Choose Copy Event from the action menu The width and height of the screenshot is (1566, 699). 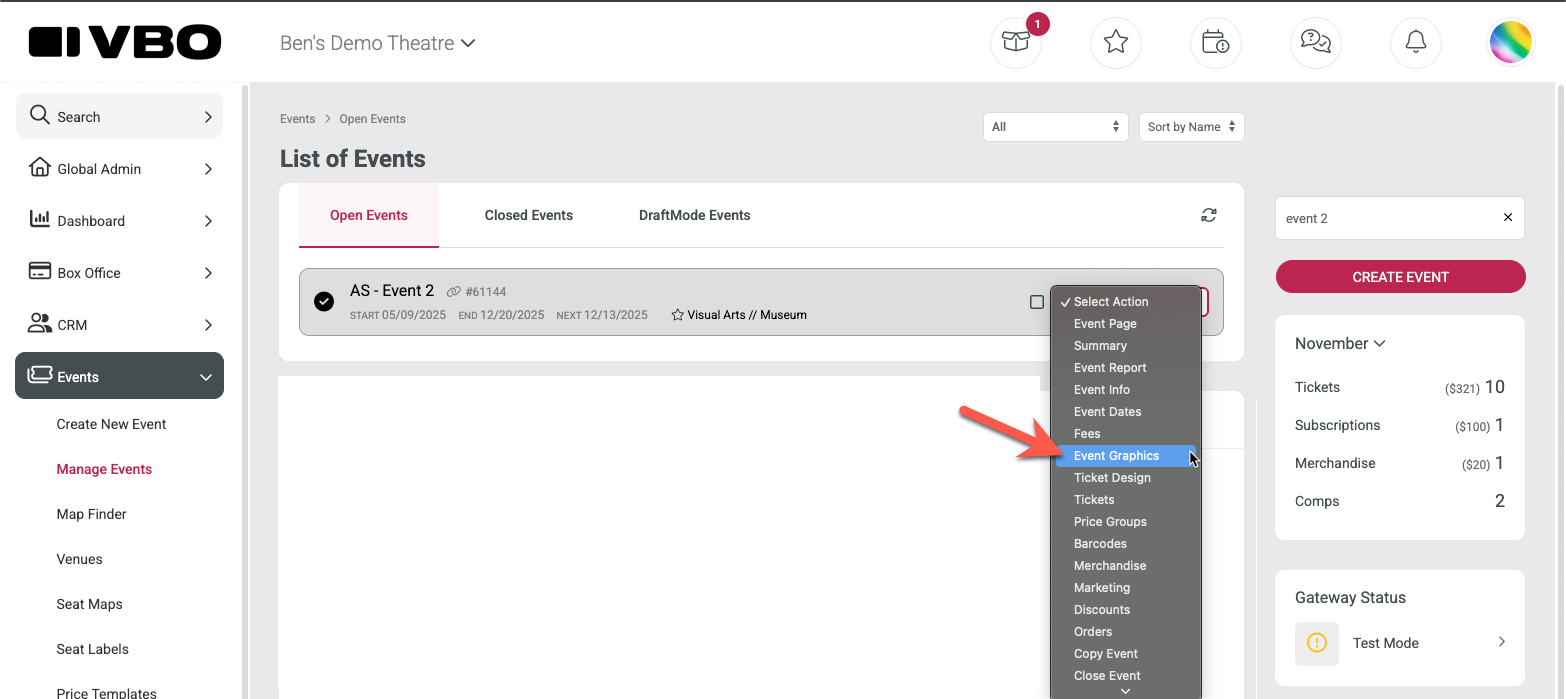[1125, 654]
